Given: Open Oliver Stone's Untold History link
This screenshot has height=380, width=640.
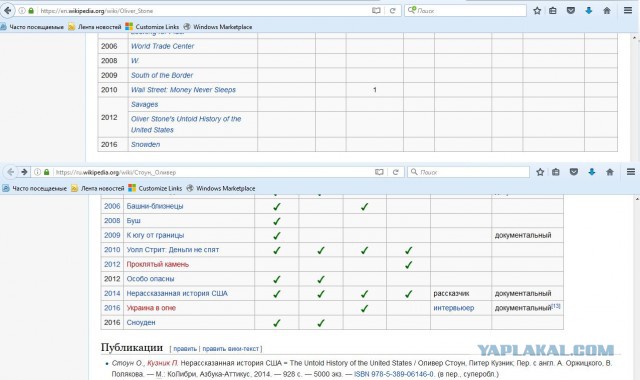Looking at the screenshot, I should 186,124.
